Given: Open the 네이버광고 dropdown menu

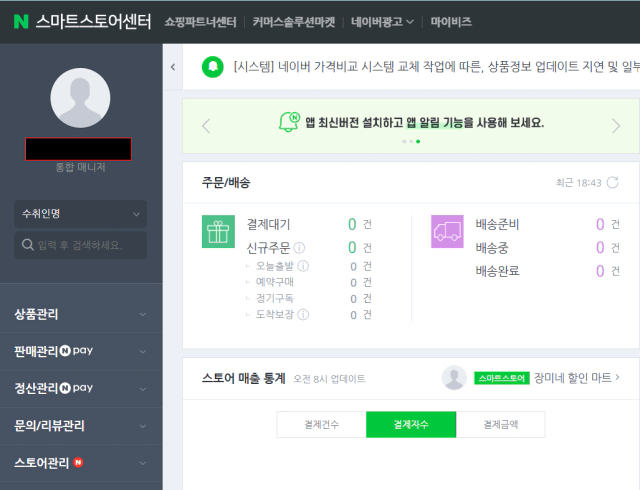Looking at the screenshot, I should click(x=382, y=22).
